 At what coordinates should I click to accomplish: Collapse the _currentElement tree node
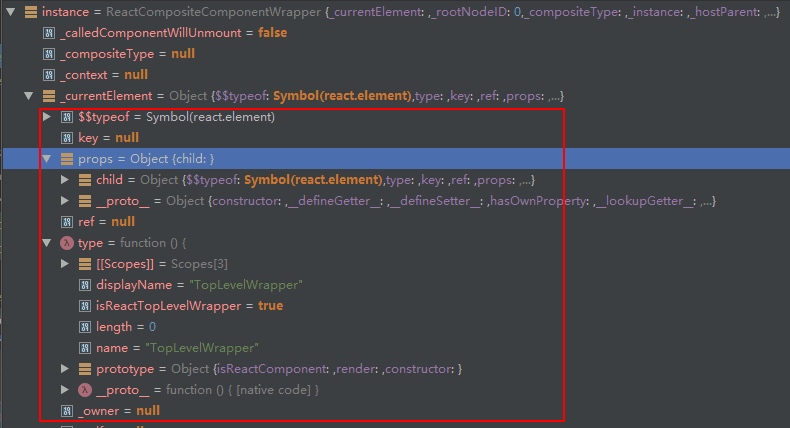(28, 96)
